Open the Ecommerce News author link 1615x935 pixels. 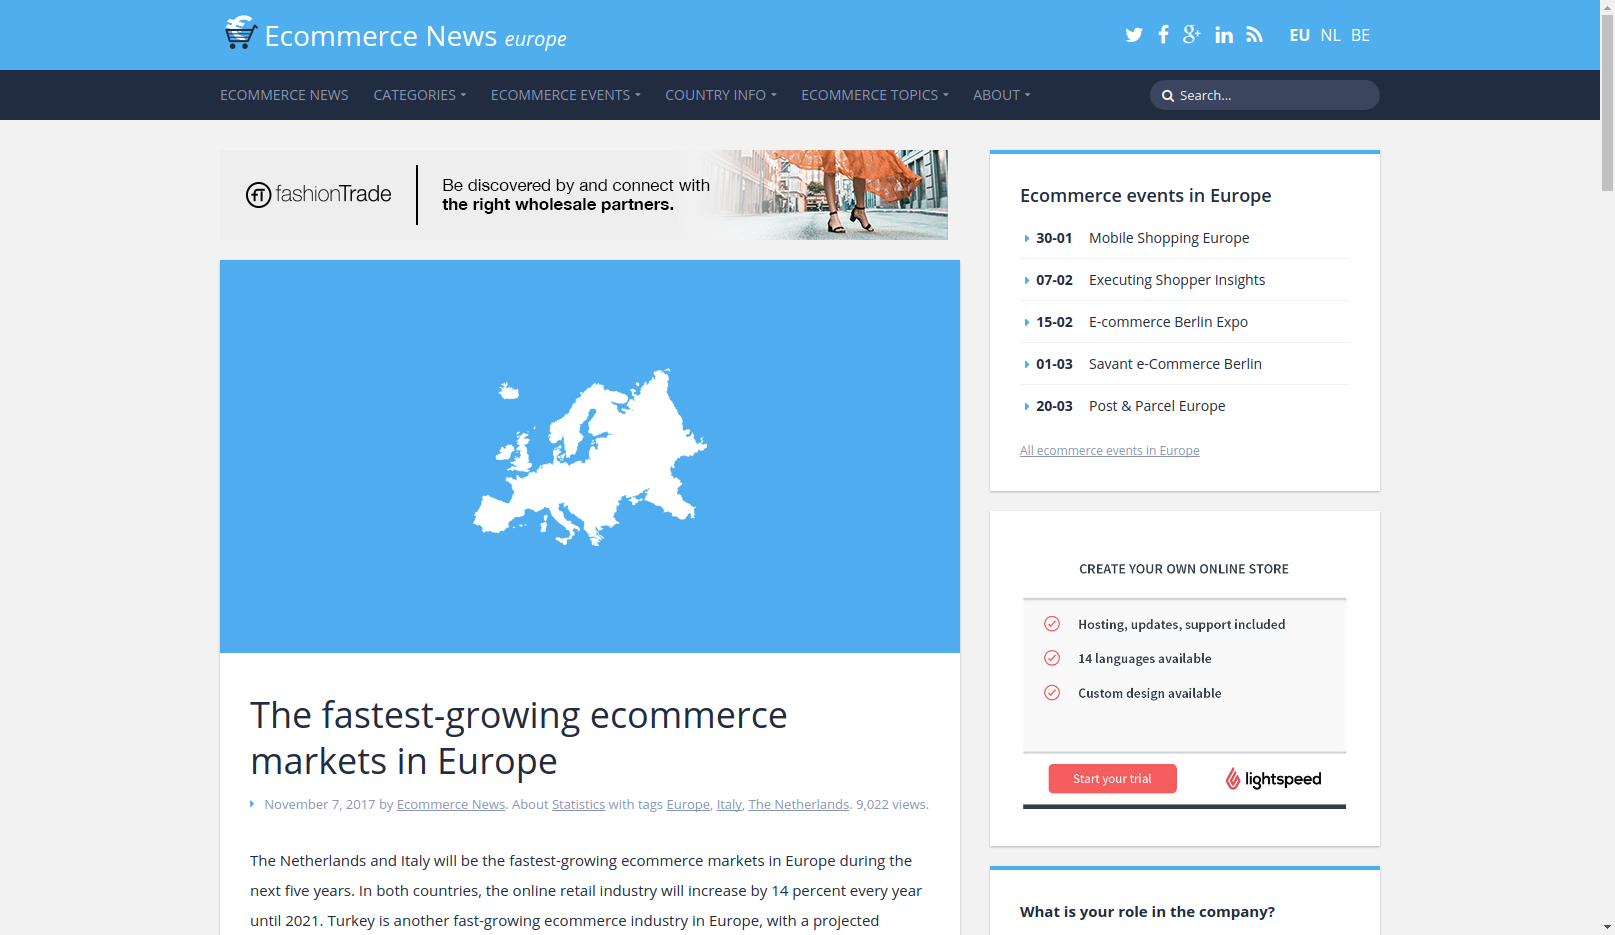[x=451, y=804]
